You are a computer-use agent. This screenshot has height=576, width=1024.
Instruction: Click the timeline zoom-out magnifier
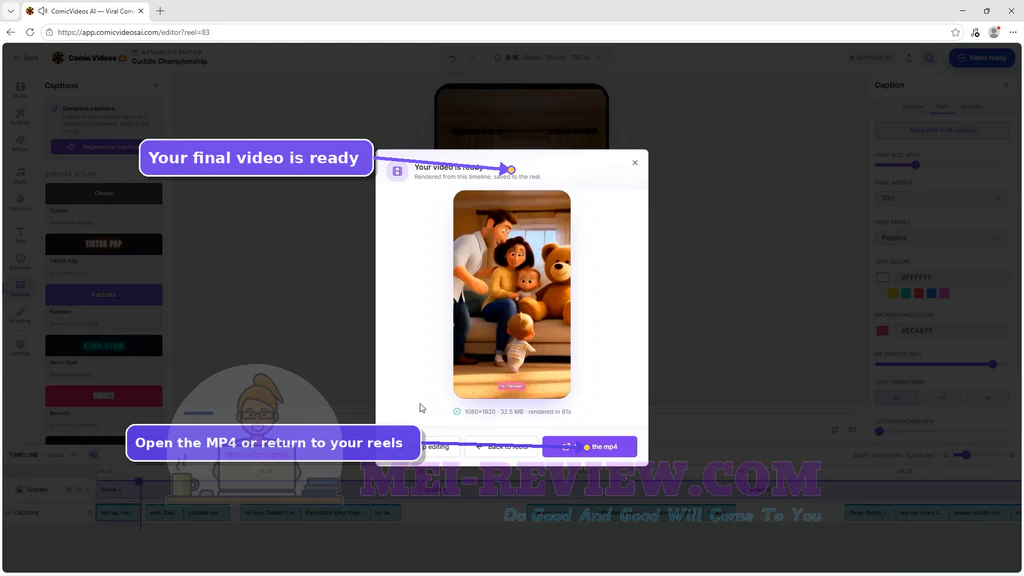click(x=946, y=455)
